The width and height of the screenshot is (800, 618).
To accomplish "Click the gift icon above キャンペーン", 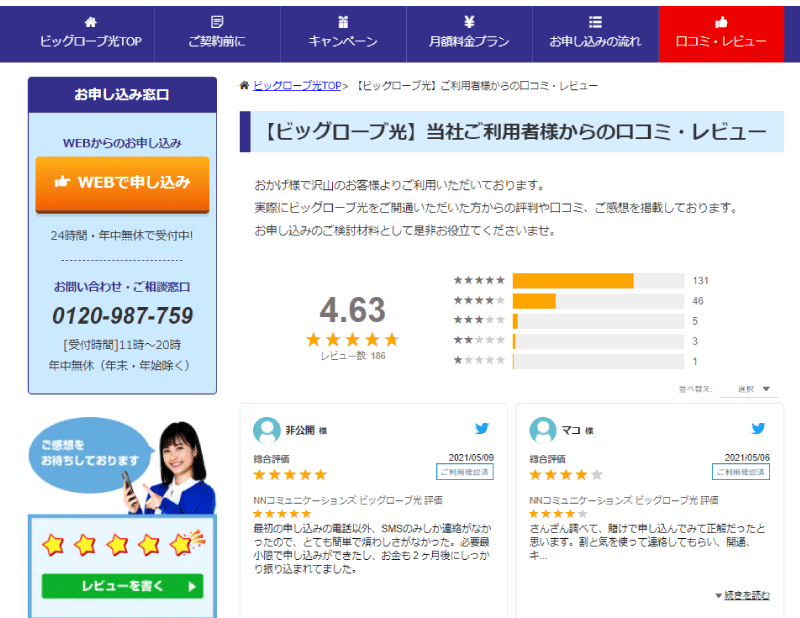I will [x=343, y=22].
